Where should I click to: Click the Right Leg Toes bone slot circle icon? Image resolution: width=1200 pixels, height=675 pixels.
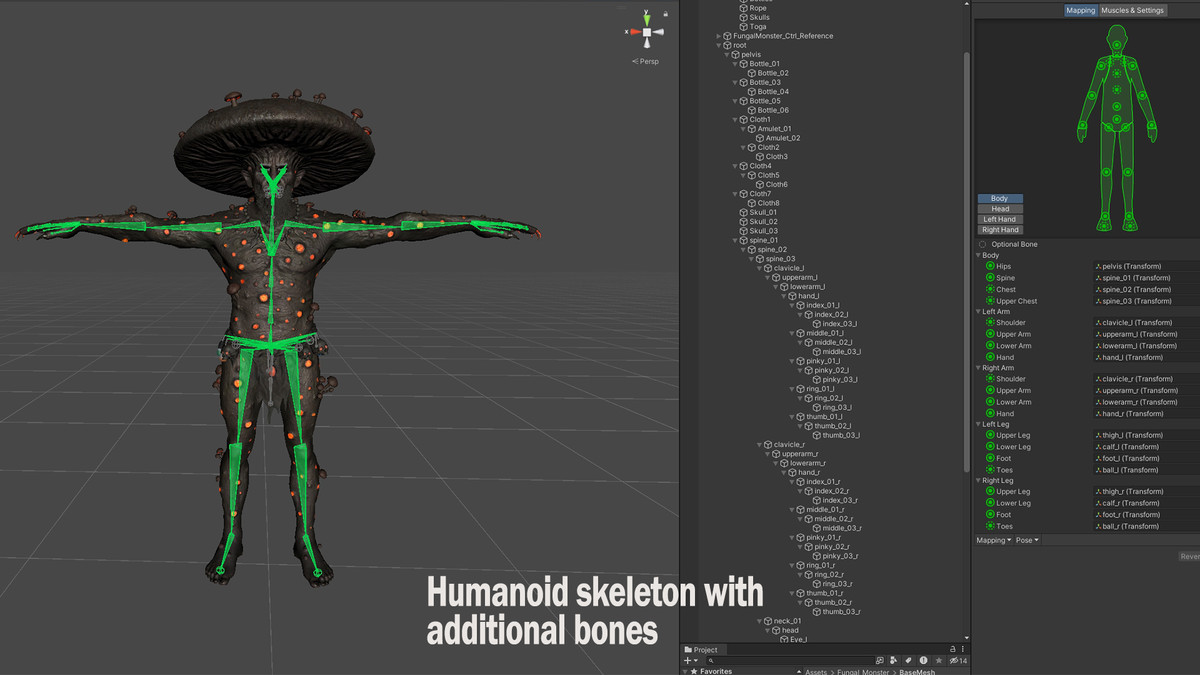click(x=990, y=526)
